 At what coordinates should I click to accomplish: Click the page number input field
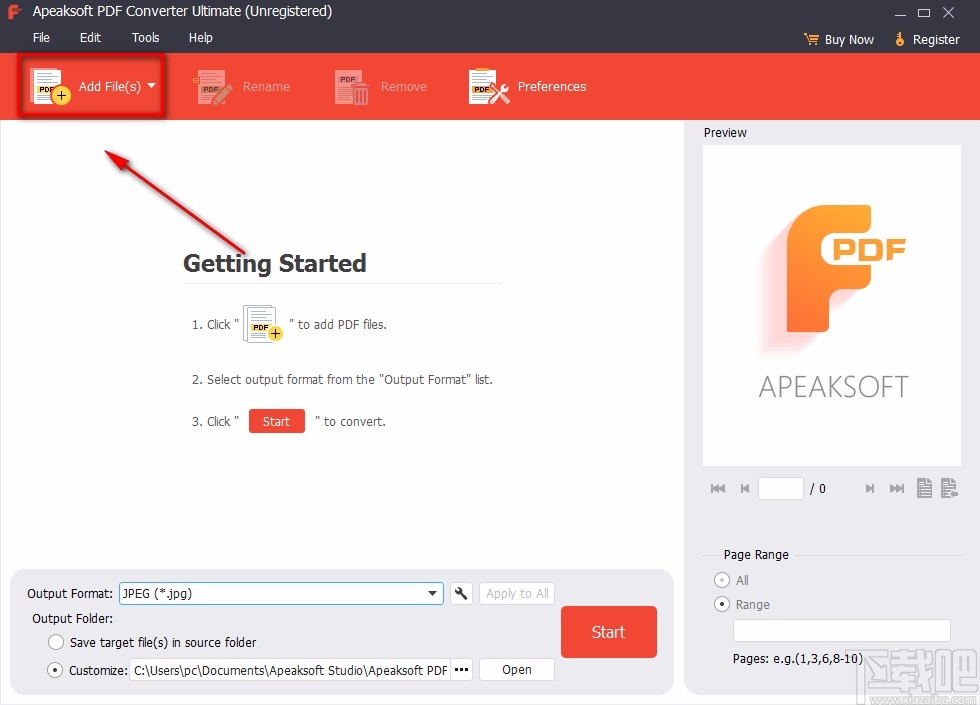(x=781, y=488)
